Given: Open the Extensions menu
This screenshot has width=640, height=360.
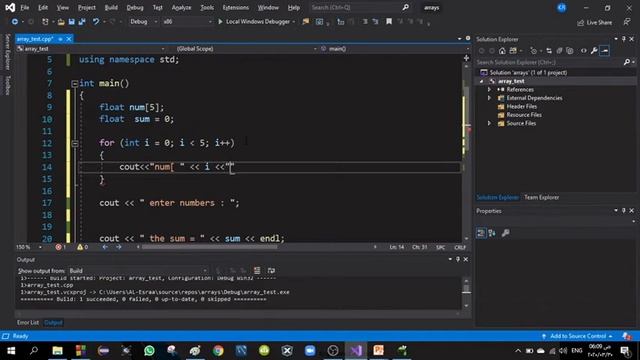Looking at the screenshot, I should coord(236,7).
